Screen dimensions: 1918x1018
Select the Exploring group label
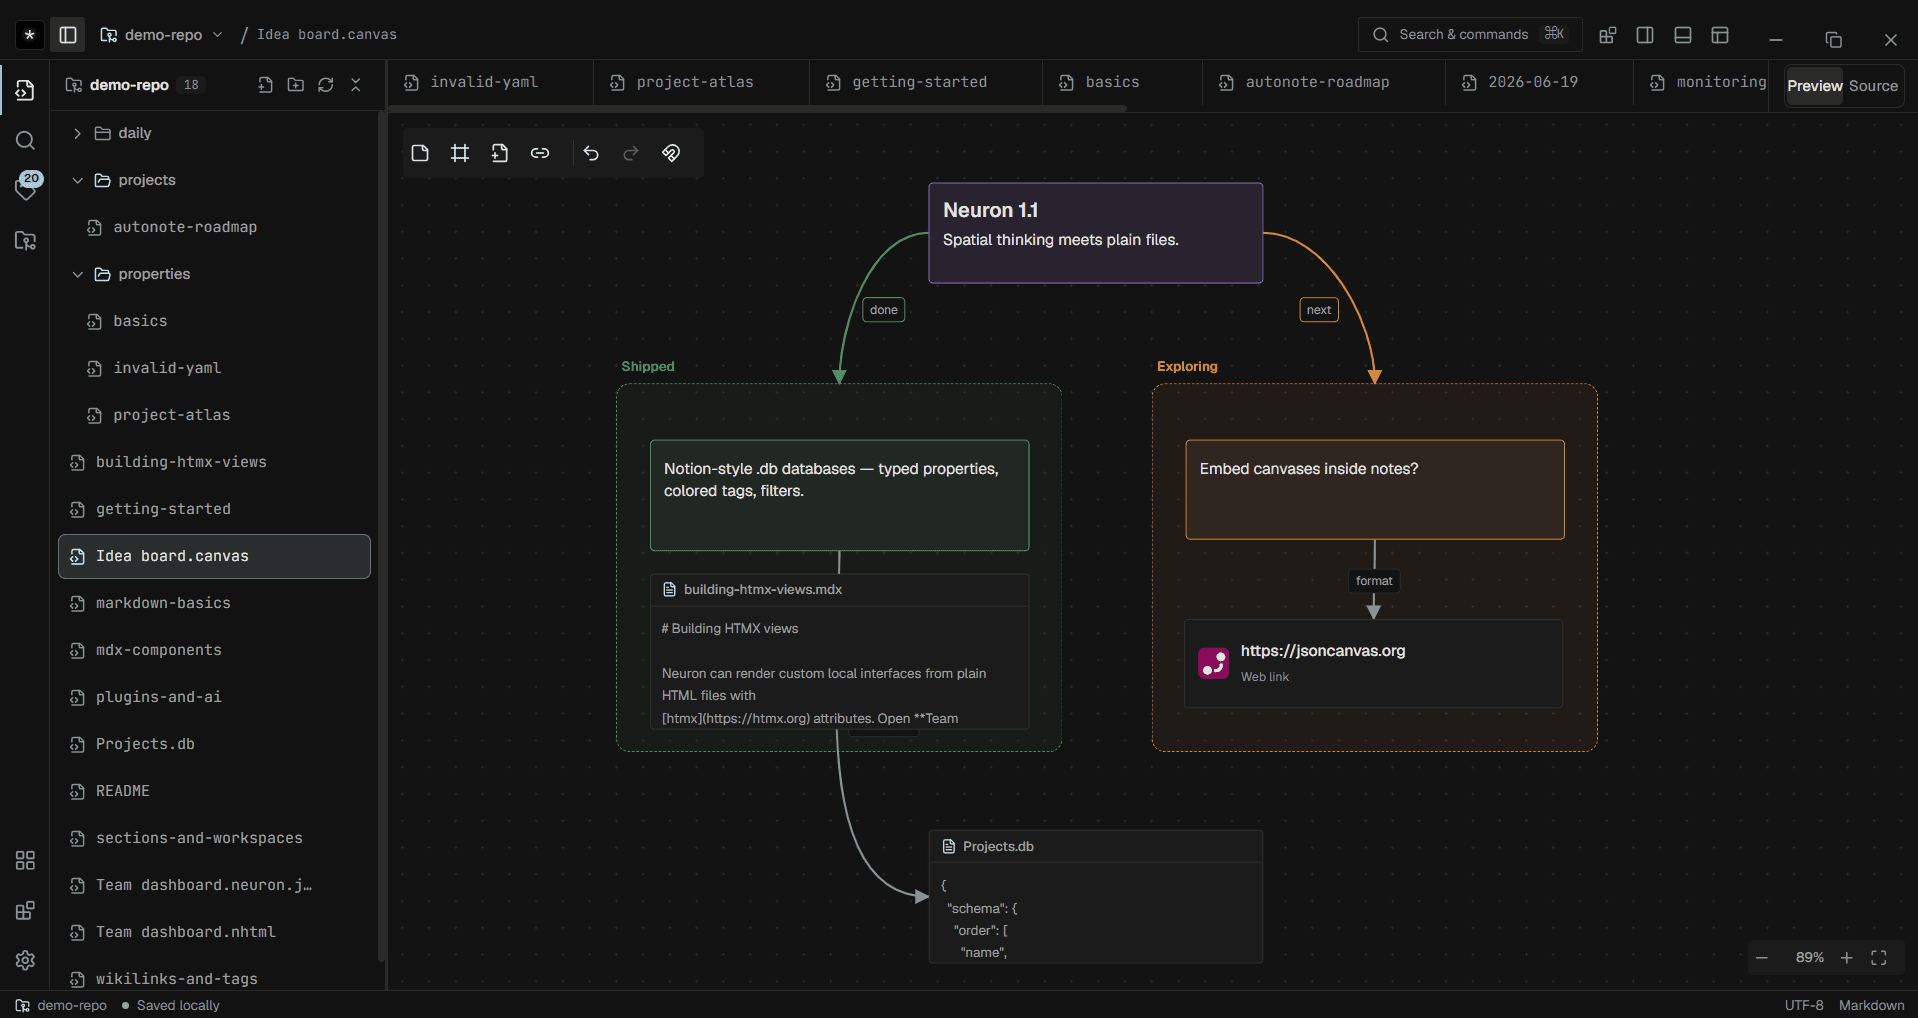[x=1187, y=367]
